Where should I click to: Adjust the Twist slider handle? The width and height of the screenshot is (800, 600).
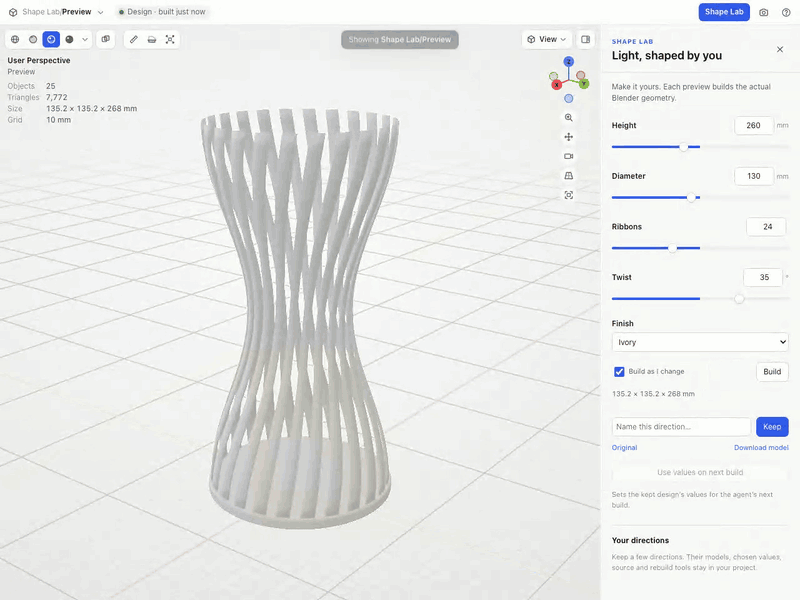click(x=739, y=299)
